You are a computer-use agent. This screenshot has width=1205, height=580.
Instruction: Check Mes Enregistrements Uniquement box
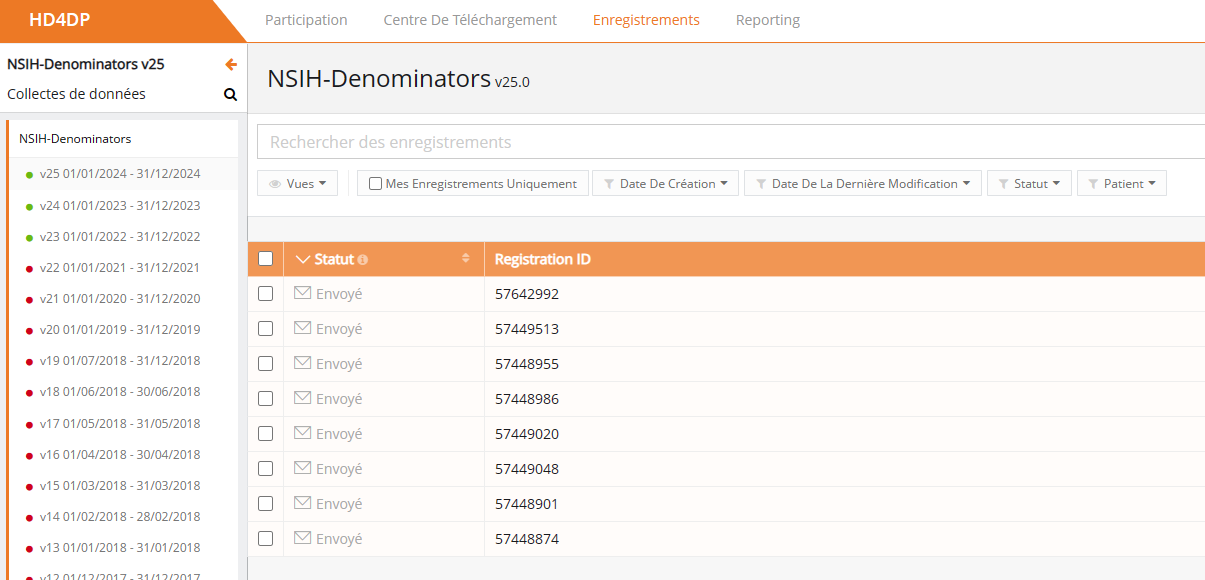375,184
